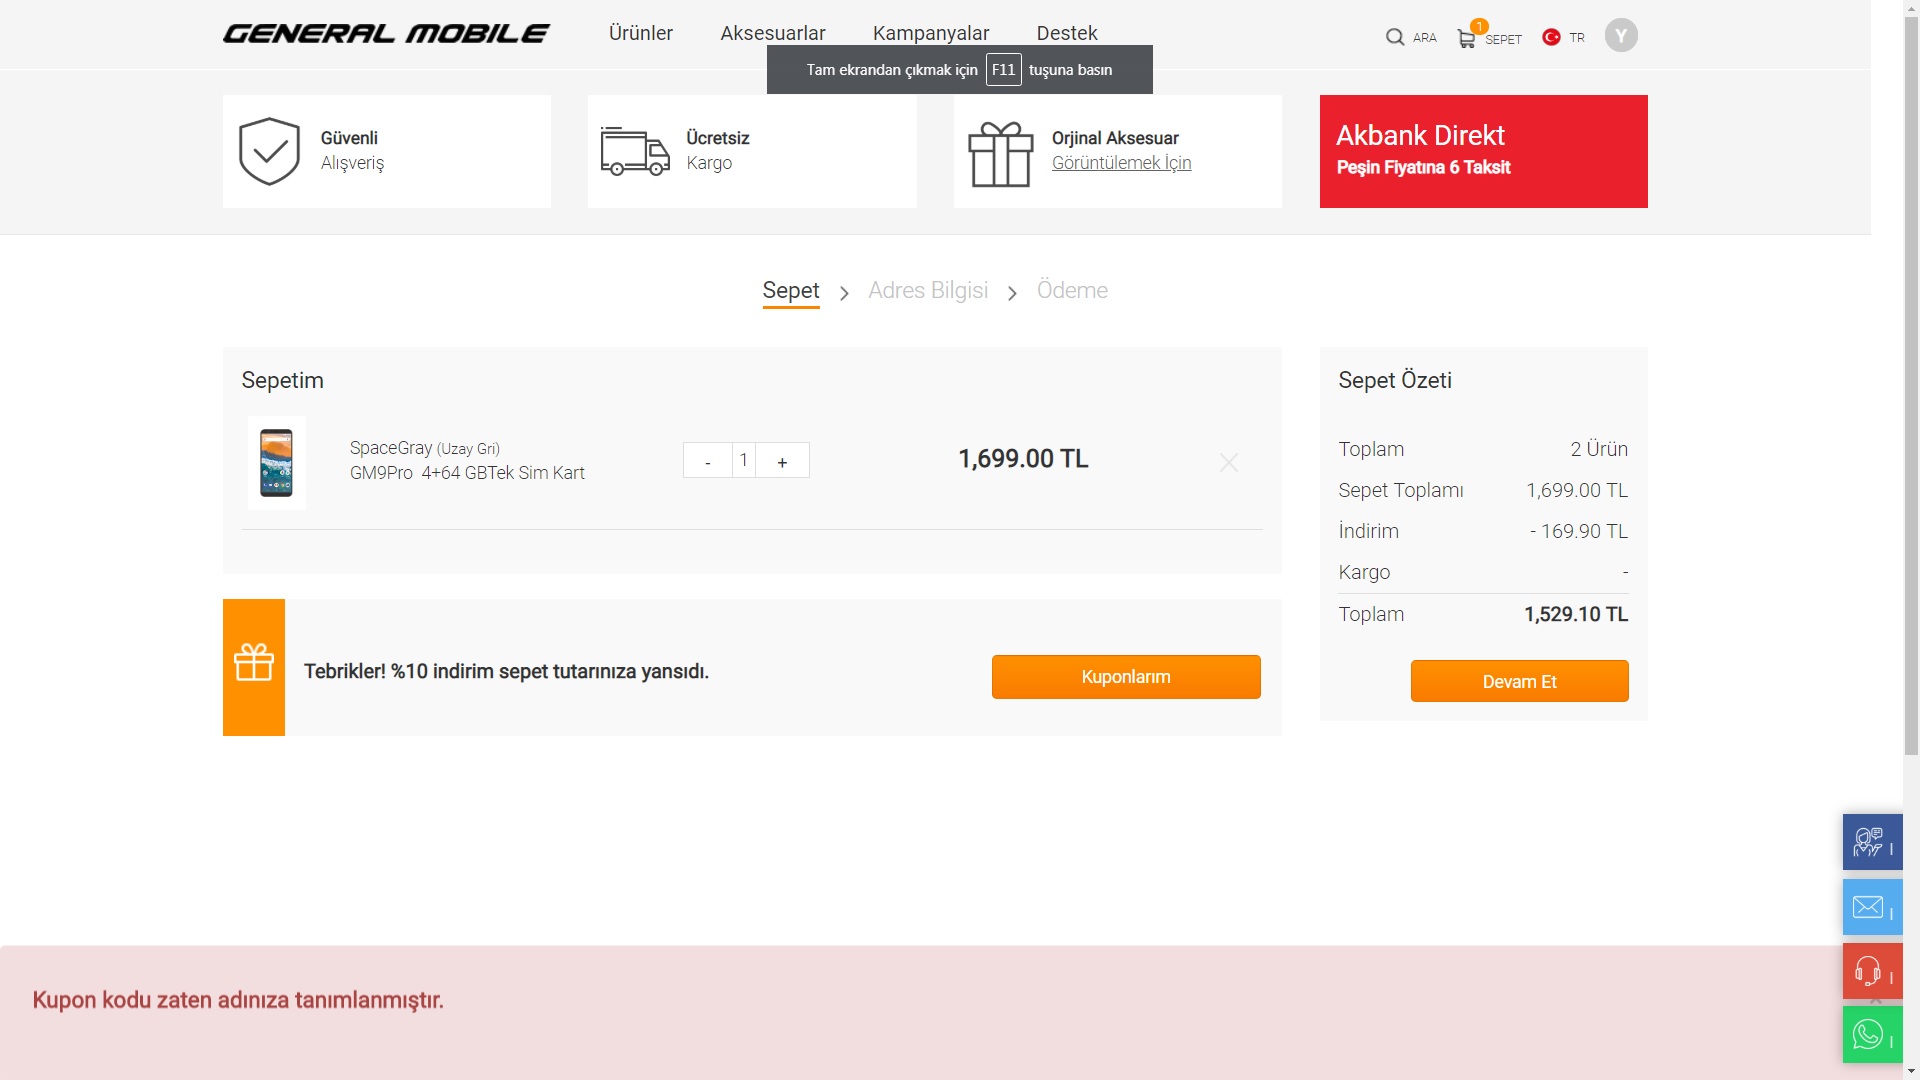Open the search magnifier icon

point(1395,37)
